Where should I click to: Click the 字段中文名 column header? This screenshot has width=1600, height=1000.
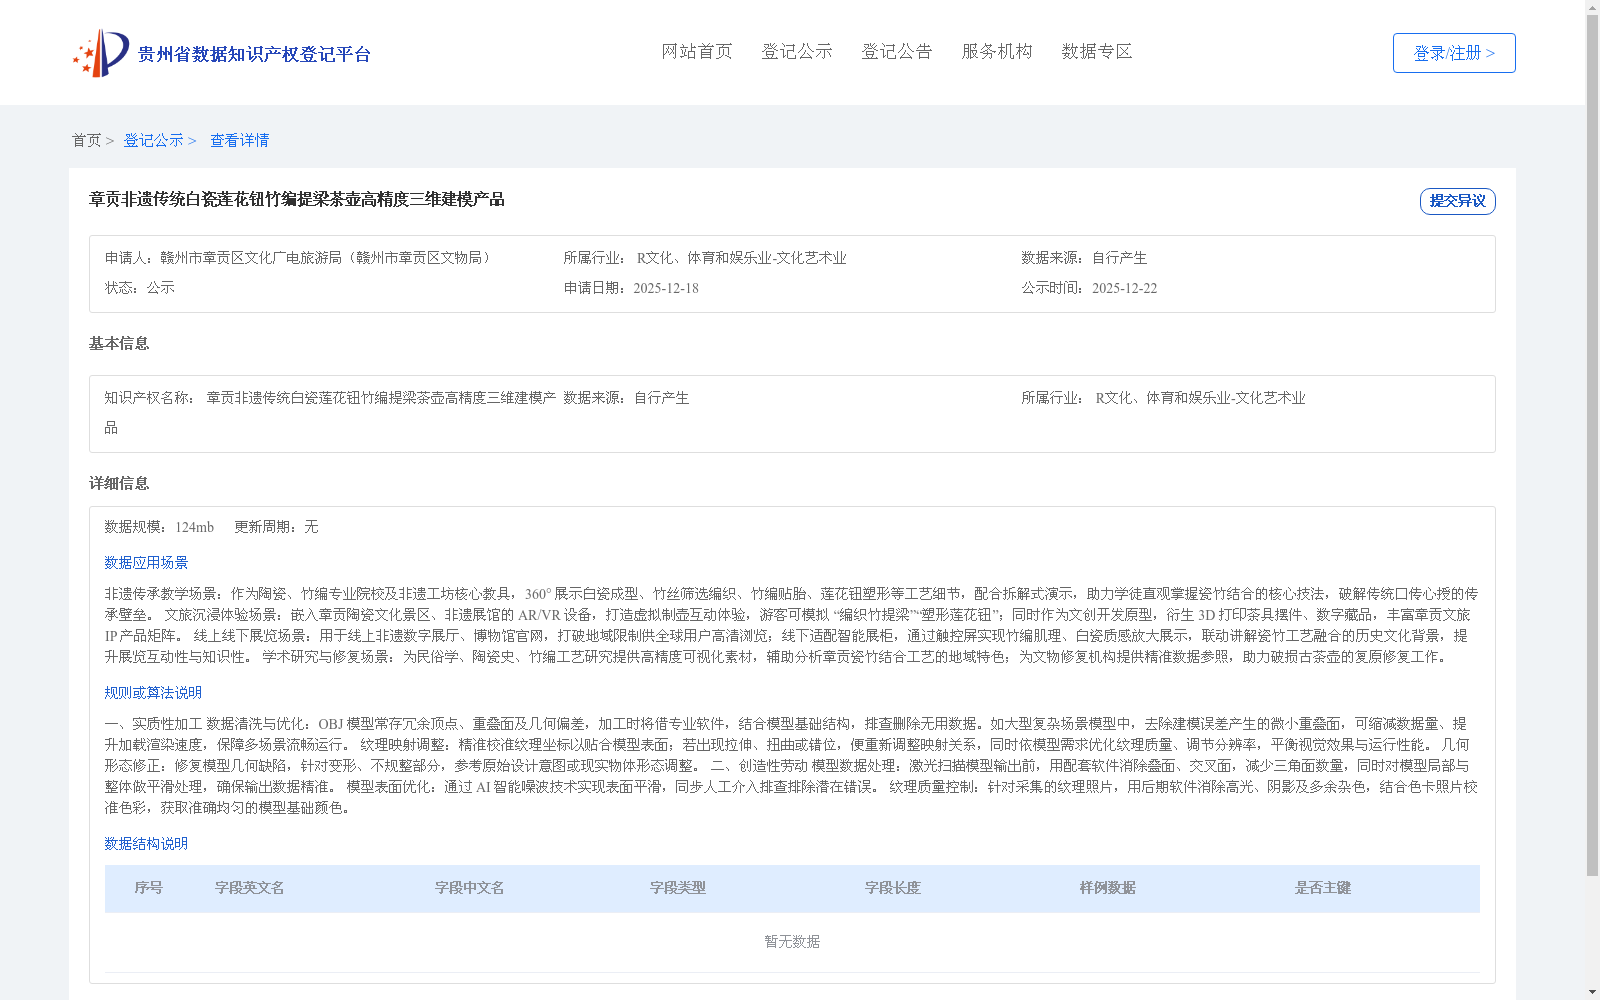pos(470,888)
